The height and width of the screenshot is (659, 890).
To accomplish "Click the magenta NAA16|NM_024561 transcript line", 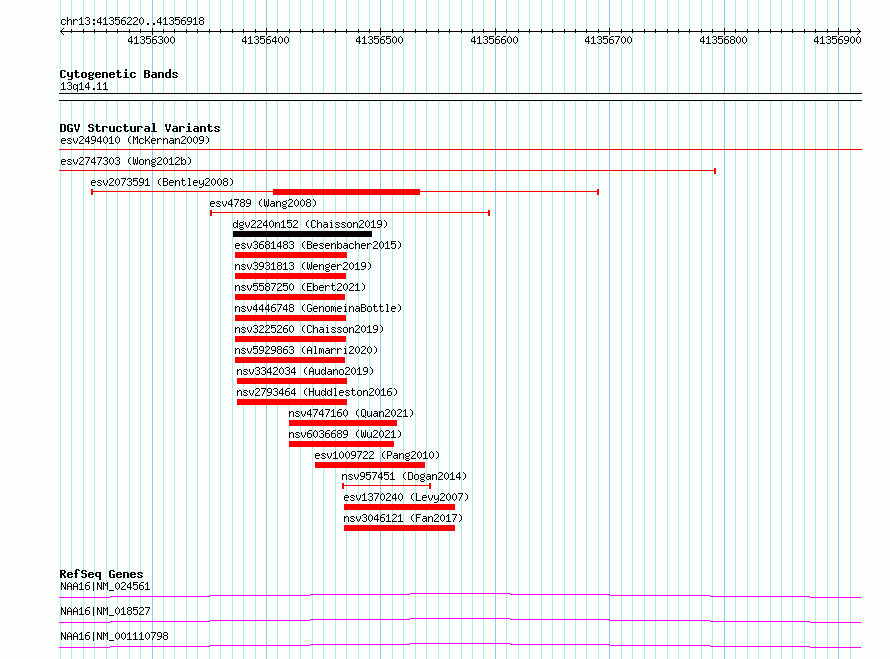I will point(460,595).
